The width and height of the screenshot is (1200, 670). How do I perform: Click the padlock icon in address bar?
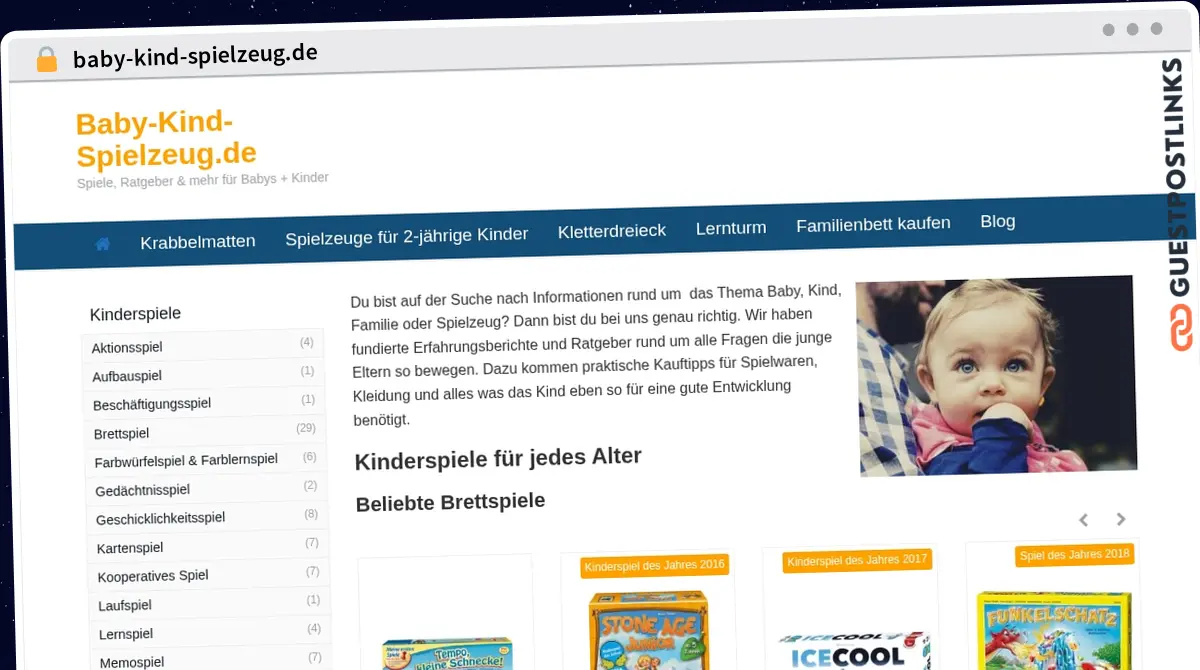[x=46, y=60]
